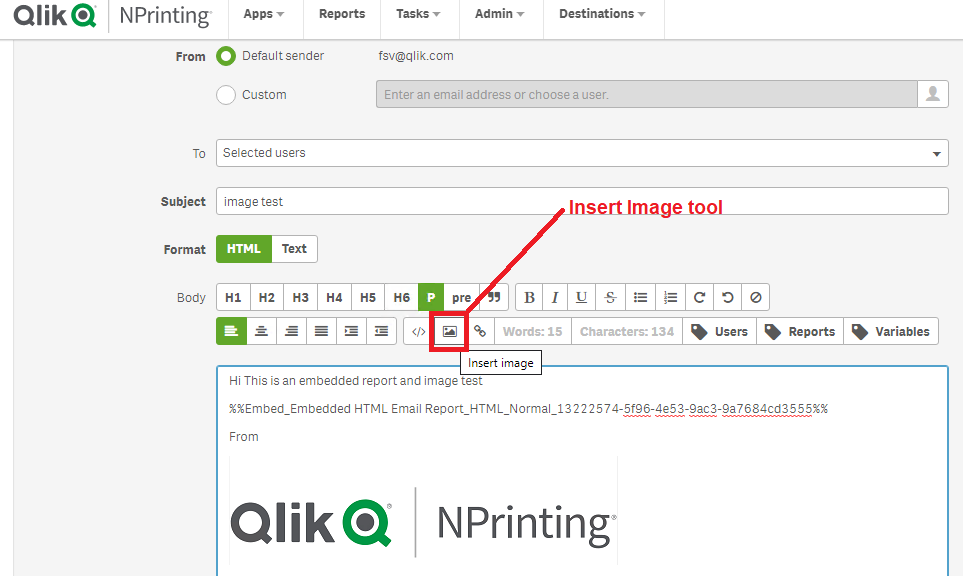The image size is (963, 576).
Task: Decrease indent of the paragraph
Action: pyautogui.click(x=381, y=331)
